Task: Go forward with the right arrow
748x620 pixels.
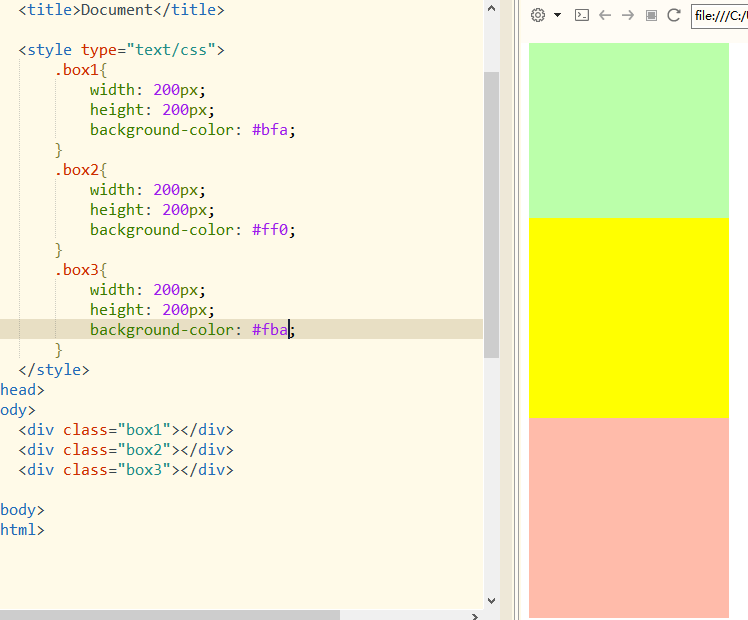Action: click(628, 15)
